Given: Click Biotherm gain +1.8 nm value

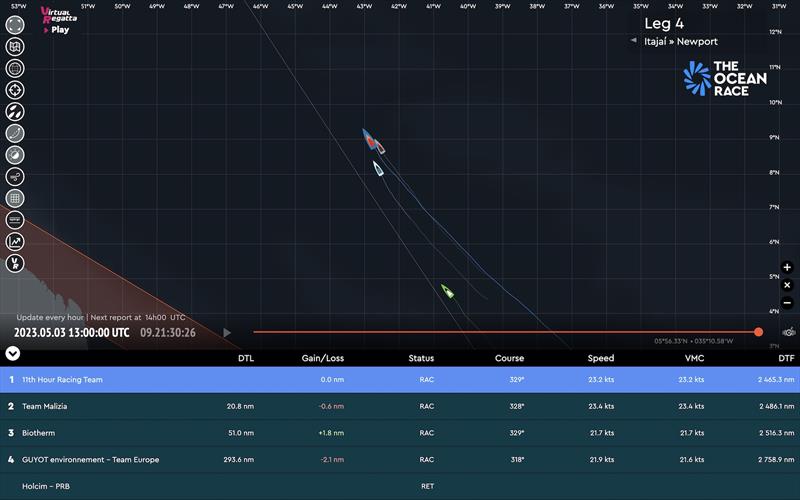Looking at the screenshot, I should [331, 433].
